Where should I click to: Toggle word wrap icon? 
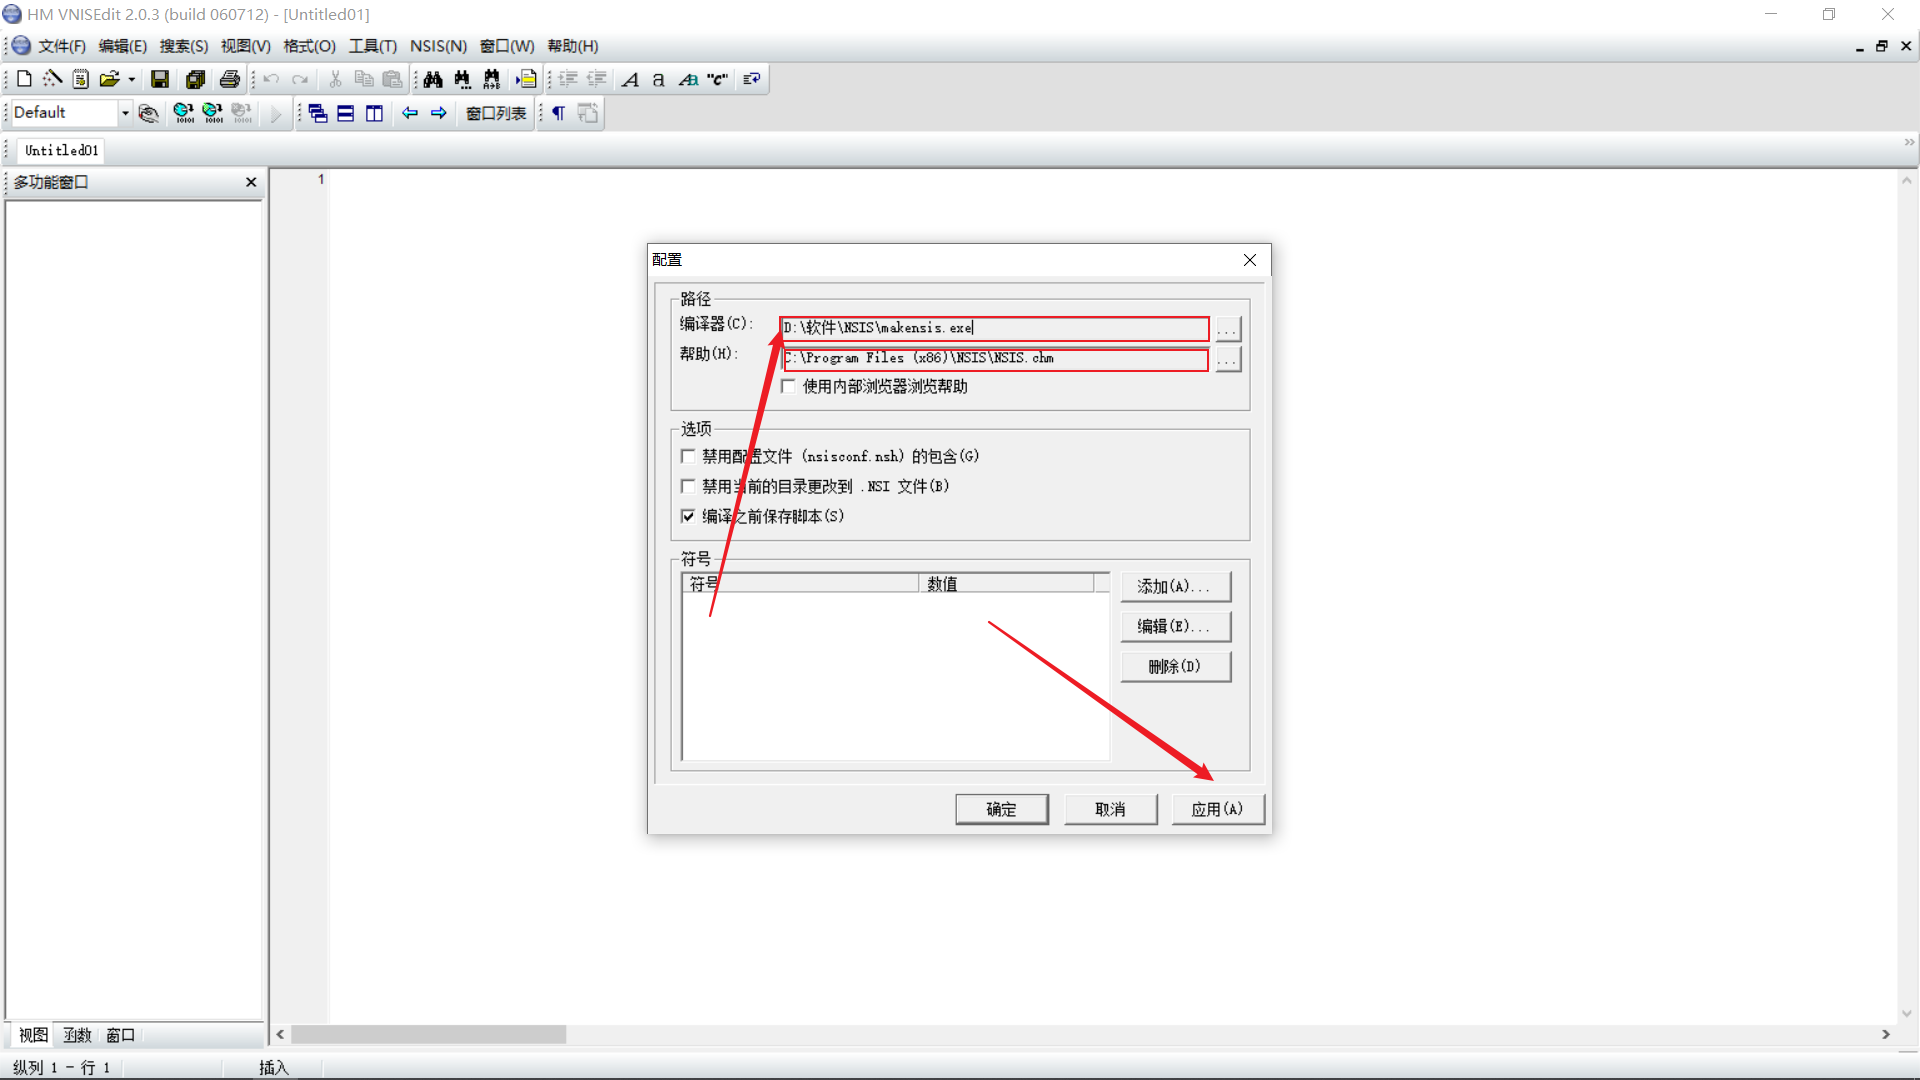click(752, 79)
